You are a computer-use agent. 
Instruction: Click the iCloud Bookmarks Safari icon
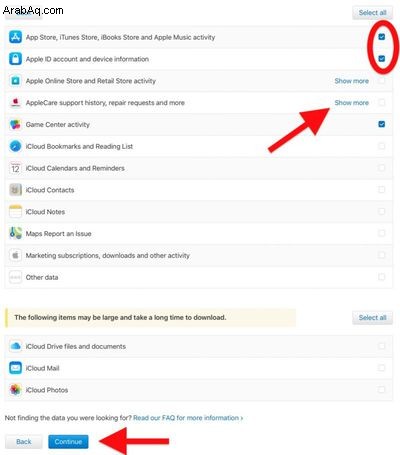[x=15, y=146]
